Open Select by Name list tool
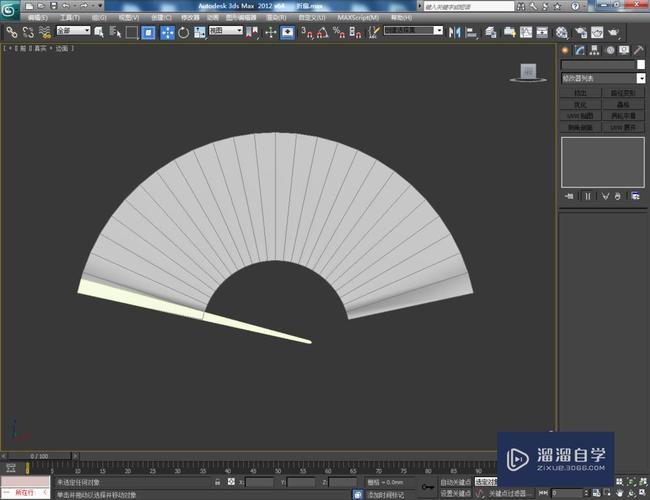650x500 pixels. point(115,32)
